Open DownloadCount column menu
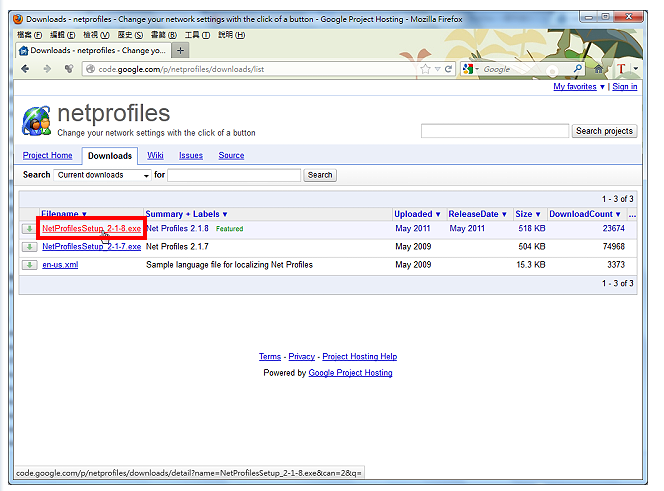This screenshot has height=491, width=664. coord(584,214)
